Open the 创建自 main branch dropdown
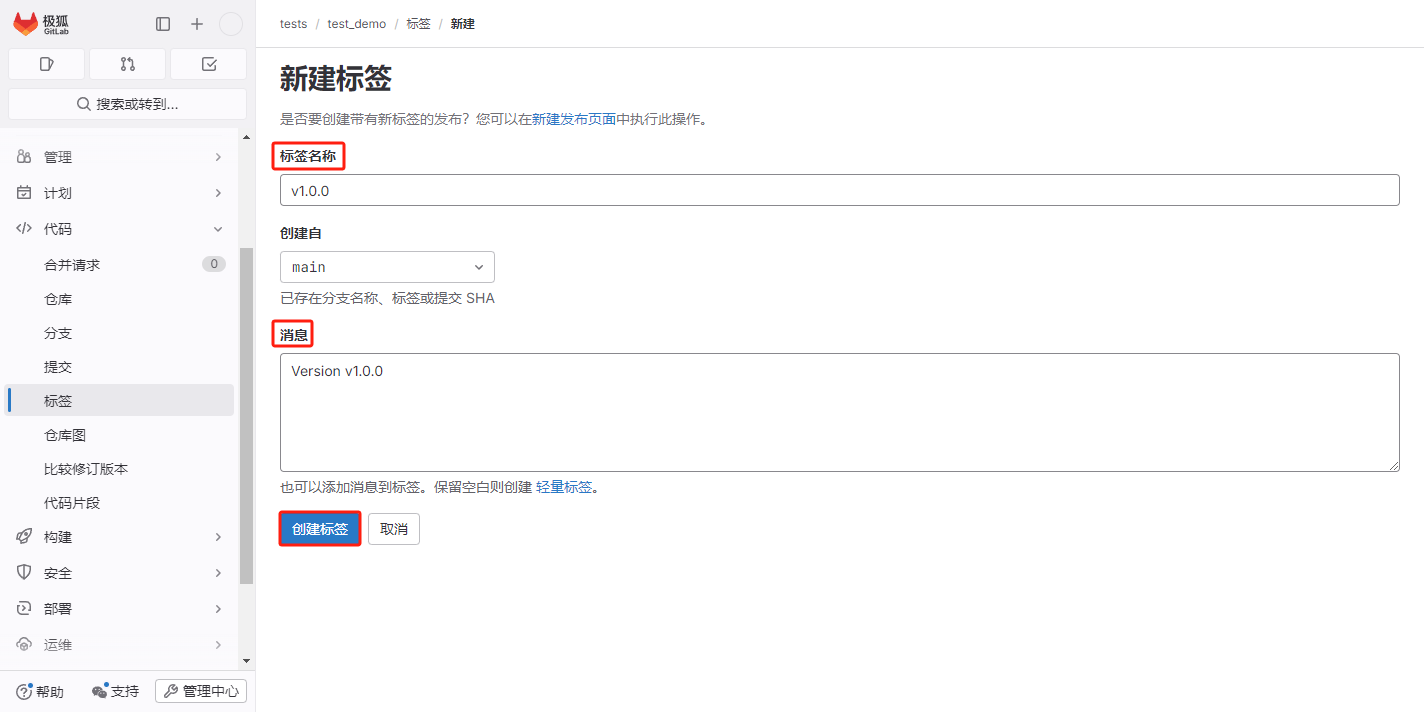The height and width of the screenshot is (712, 1424). 387,267
